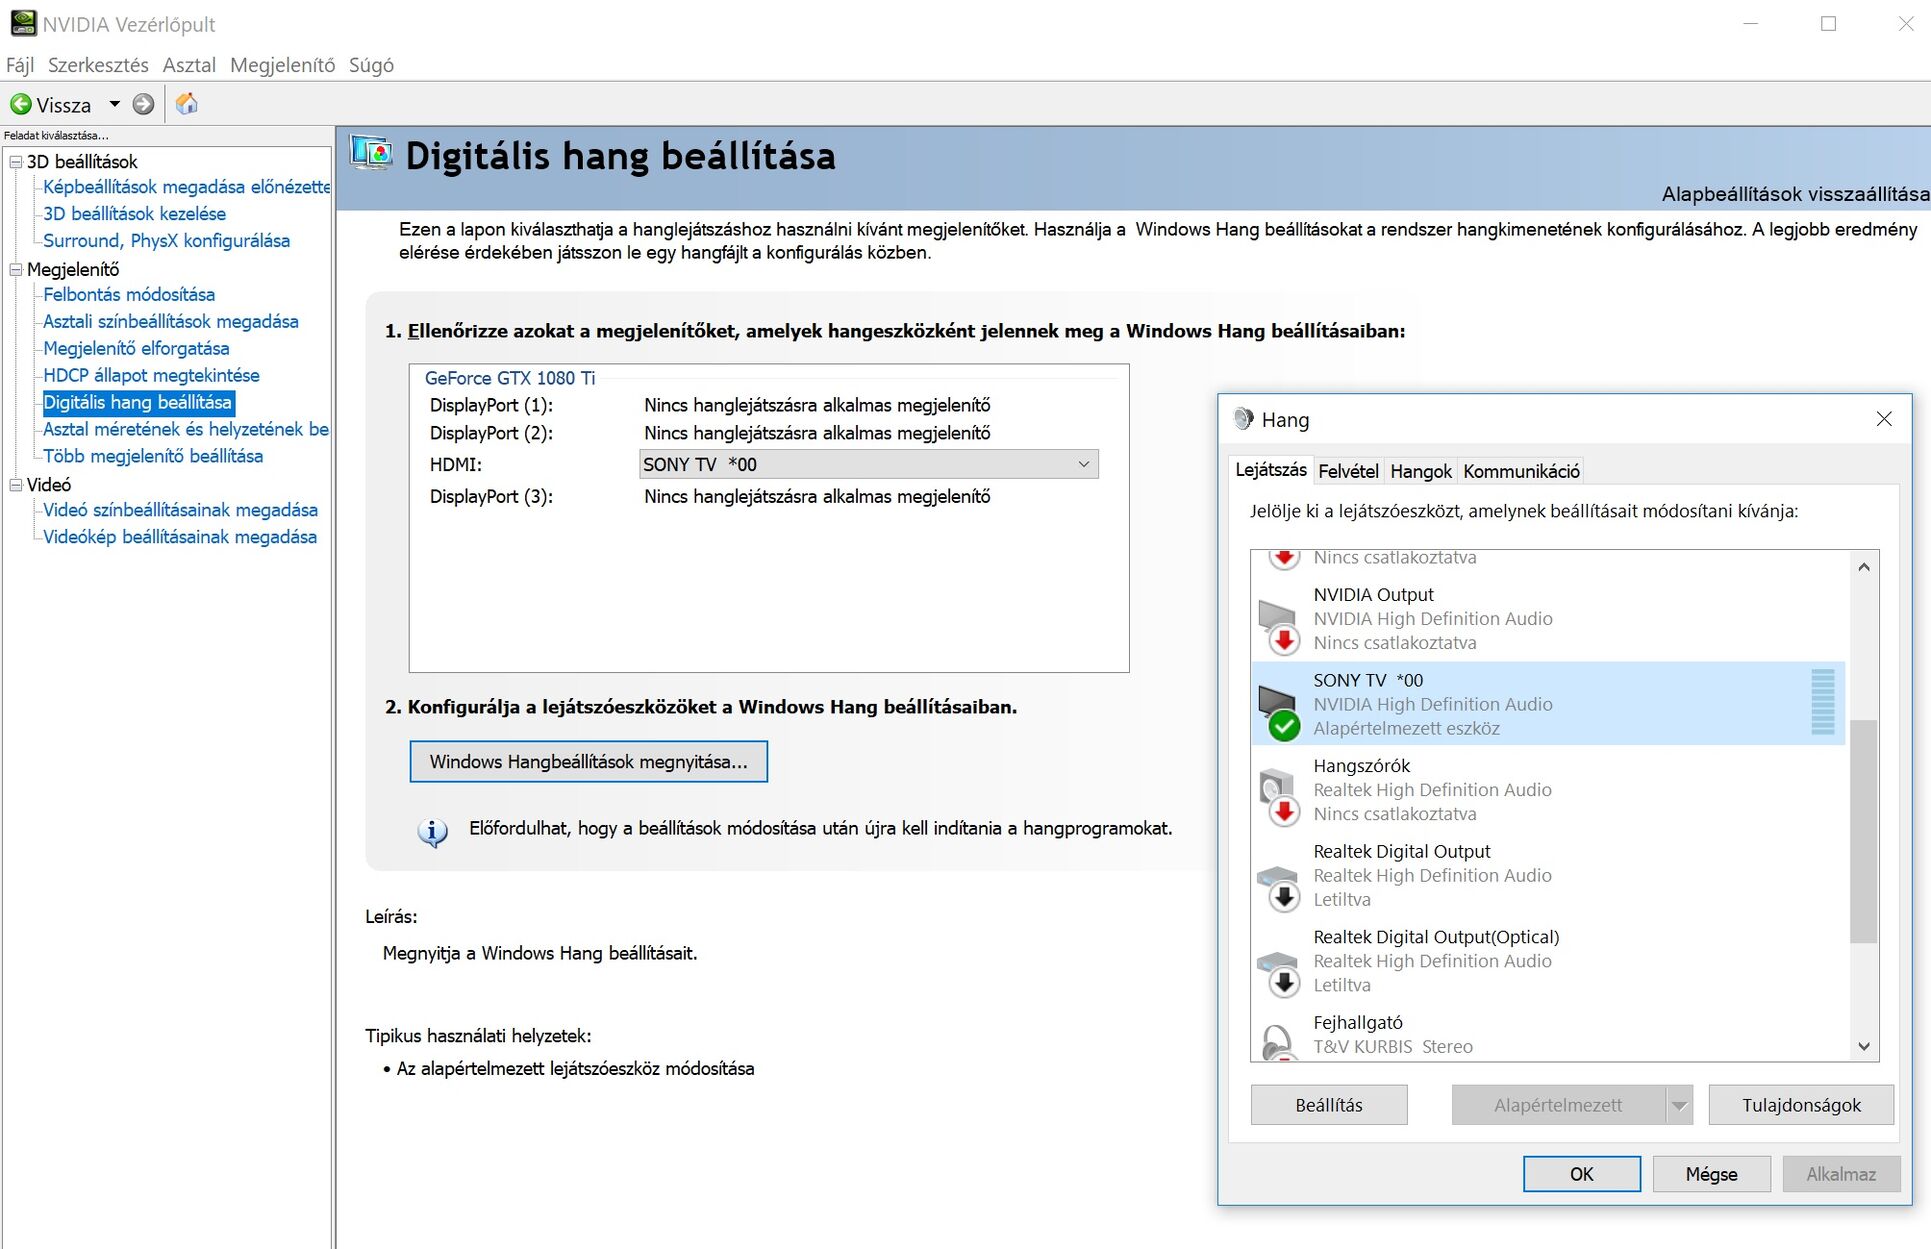The width and height of the screenshot is (1931, 1249).
Task: Collapse the Megjelenítő tree node
Action: coord(15,269)
